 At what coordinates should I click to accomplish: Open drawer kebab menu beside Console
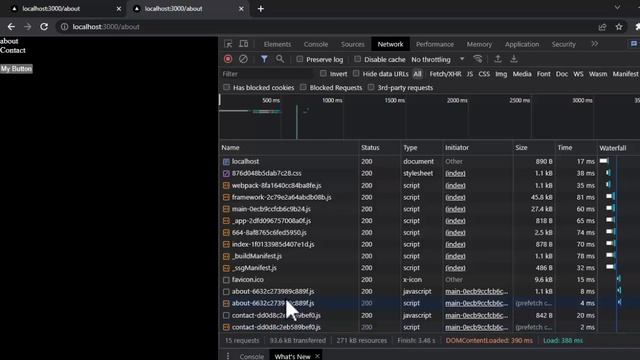click(x=228, y=356)
